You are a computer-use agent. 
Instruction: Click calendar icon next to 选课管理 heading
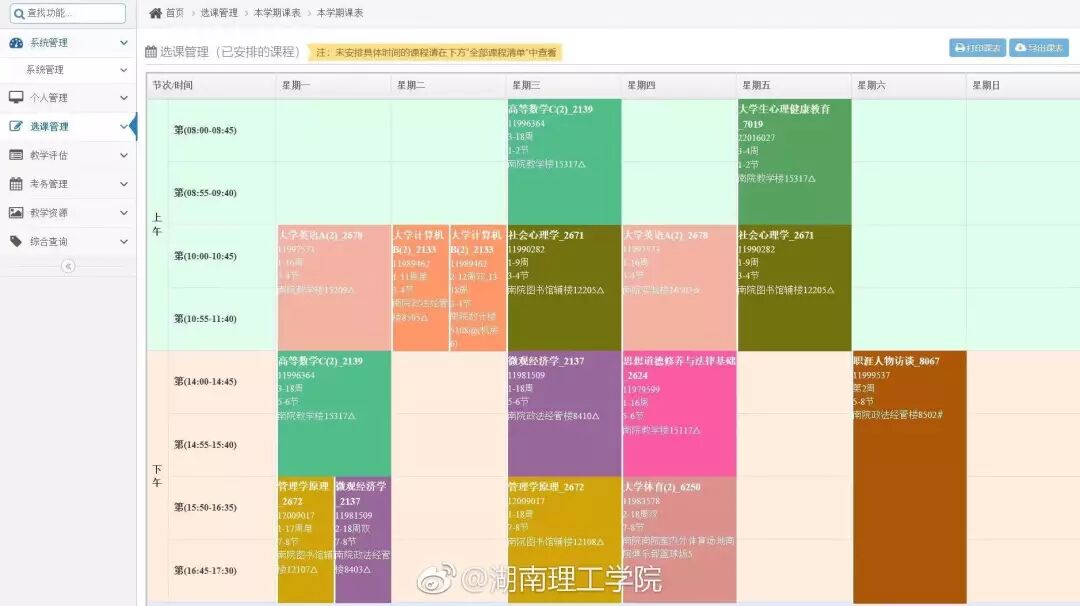click(x=151, y=52)
